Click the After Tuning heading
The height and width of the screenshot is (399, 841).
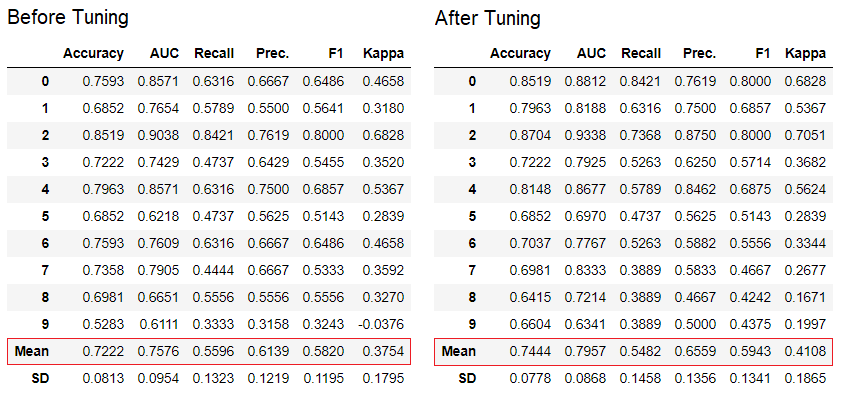tap(487, 19)
